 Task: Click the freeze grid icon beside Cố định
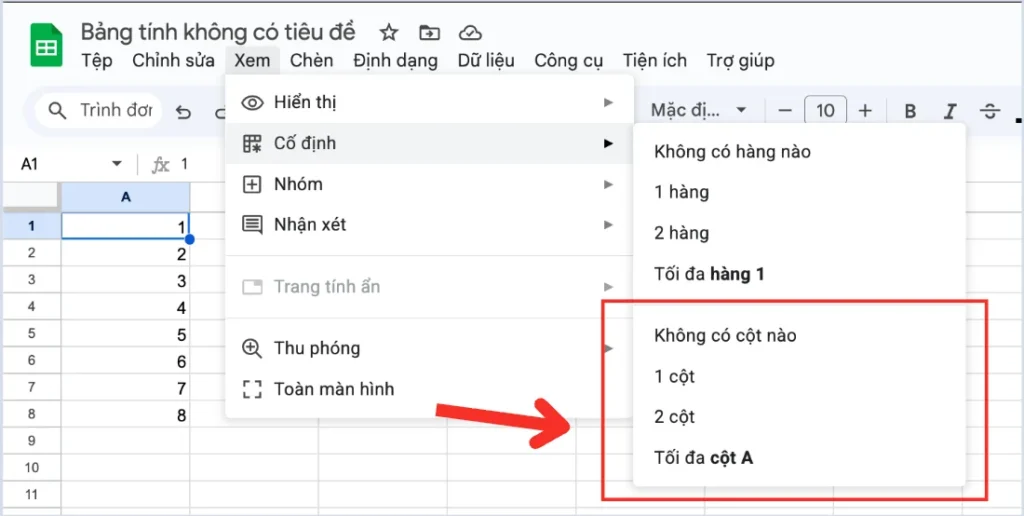click(252, 144)
